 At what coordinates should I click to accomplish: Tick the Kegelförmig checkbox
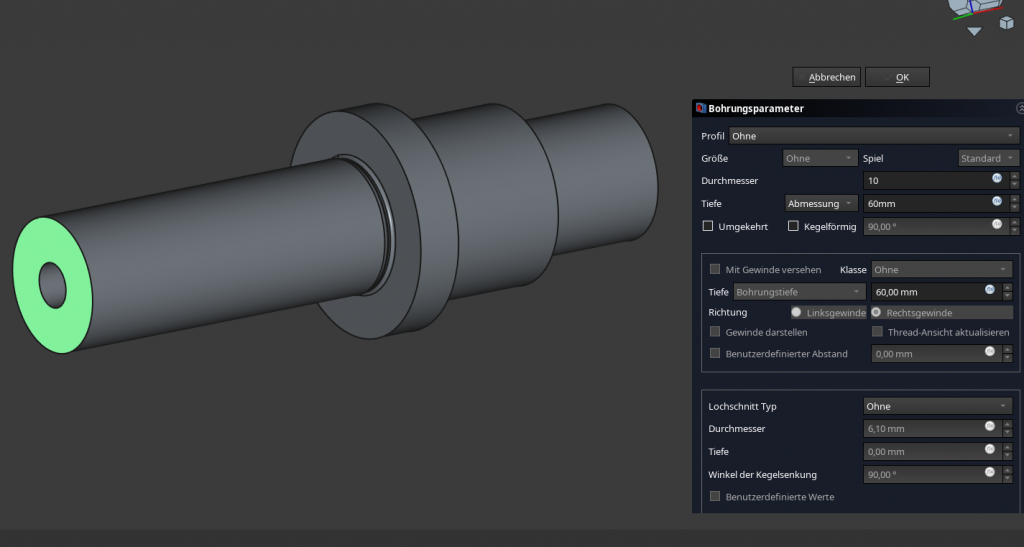click(793, 226)
